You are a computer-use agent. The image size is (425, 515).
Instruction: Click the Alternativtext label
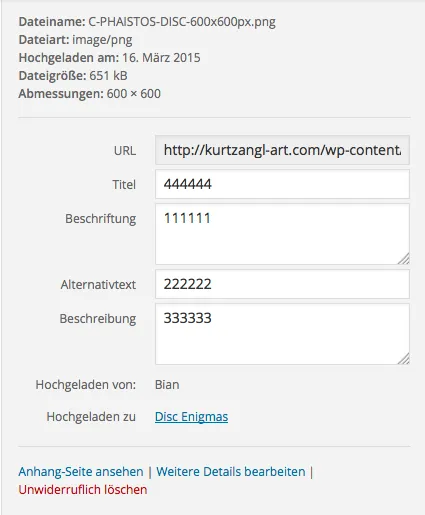coord(98,285)
